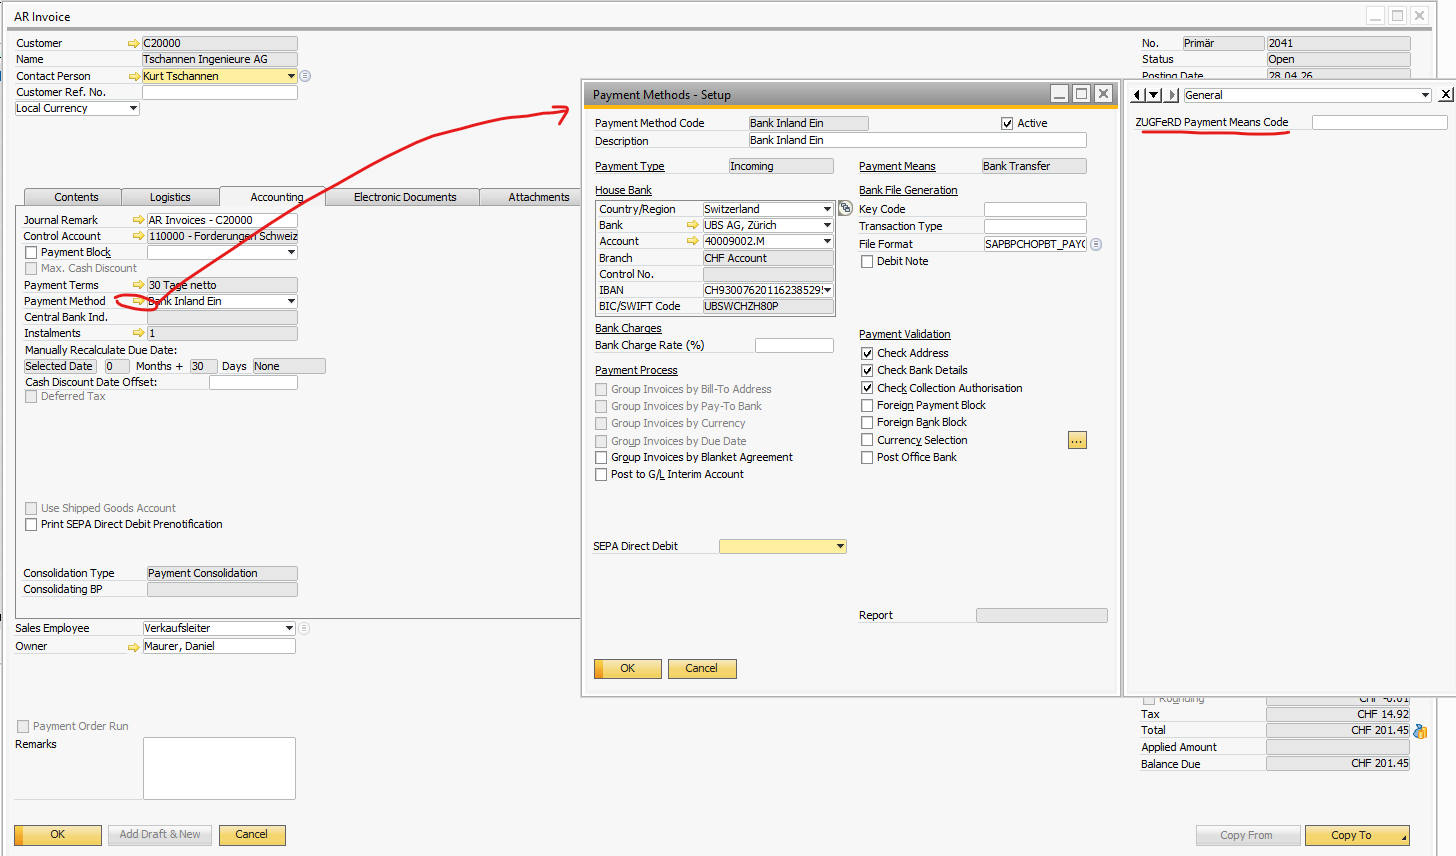Image resolution: width=1456 pixels, height=856 pixels.
Task: Click the icon next to the Total amount
Action: 1420,731
